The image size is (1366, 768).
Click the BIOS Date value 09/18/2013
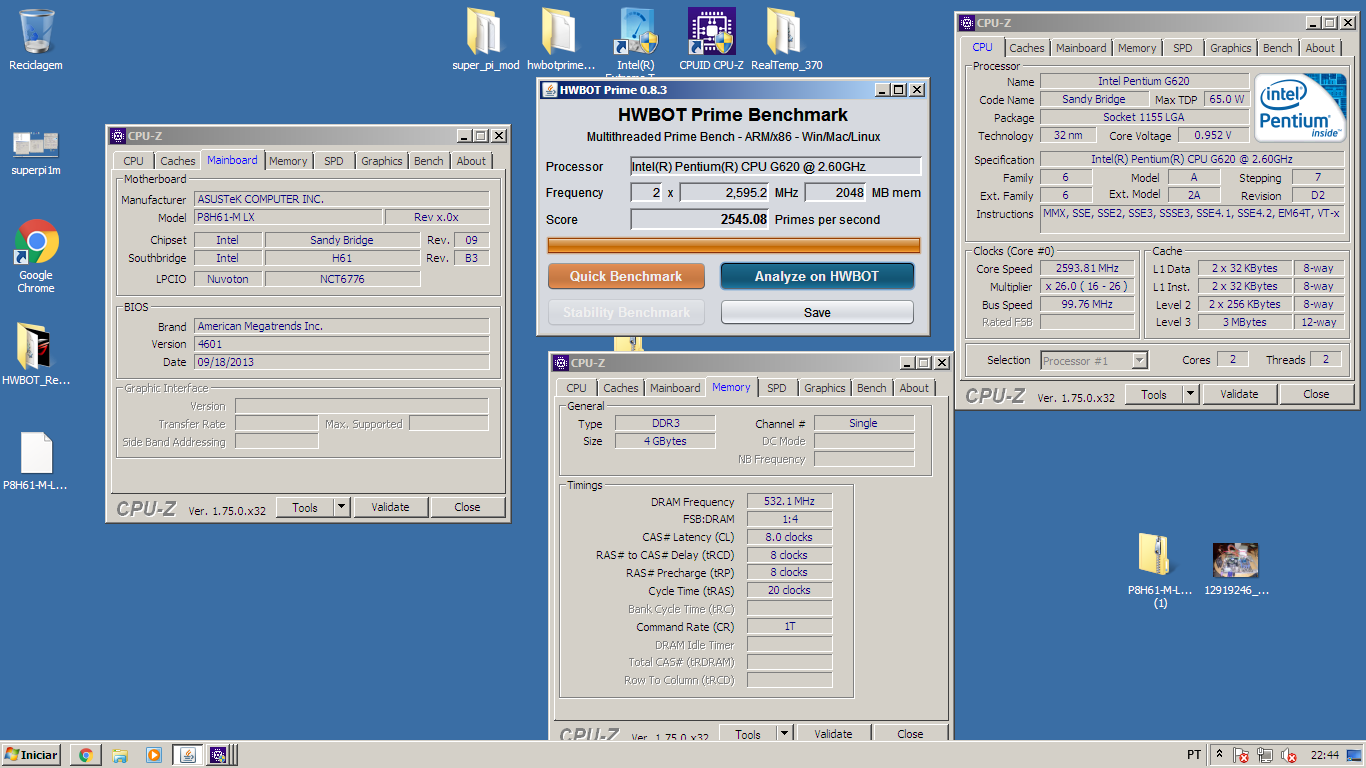341,362
